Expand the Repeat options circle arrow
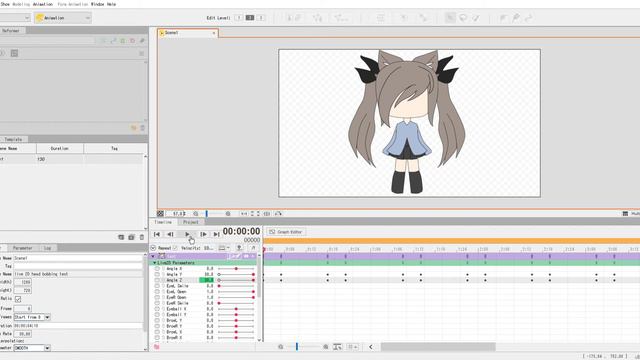 [153, 248]
